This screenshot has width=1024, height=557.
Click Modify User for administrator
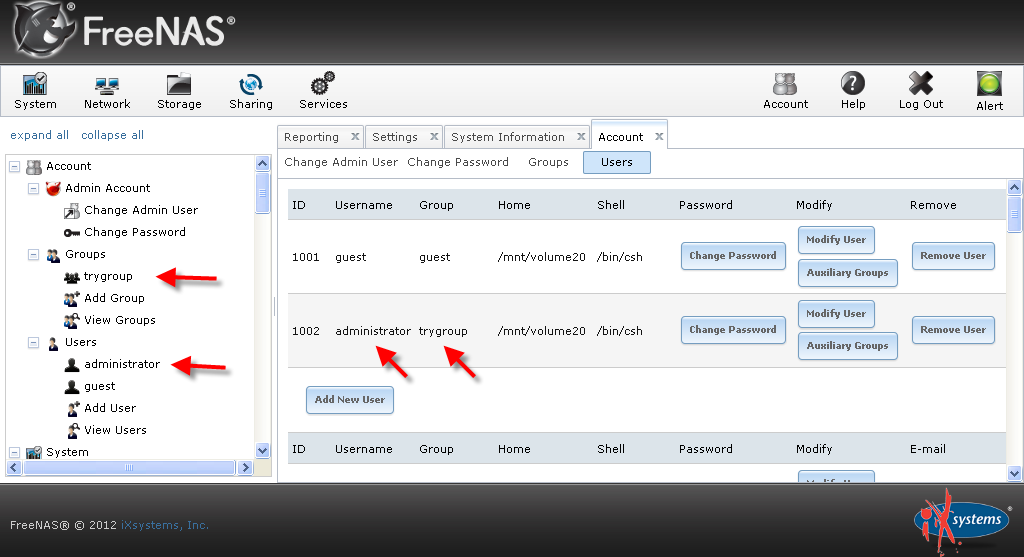(x=836, y=313)
